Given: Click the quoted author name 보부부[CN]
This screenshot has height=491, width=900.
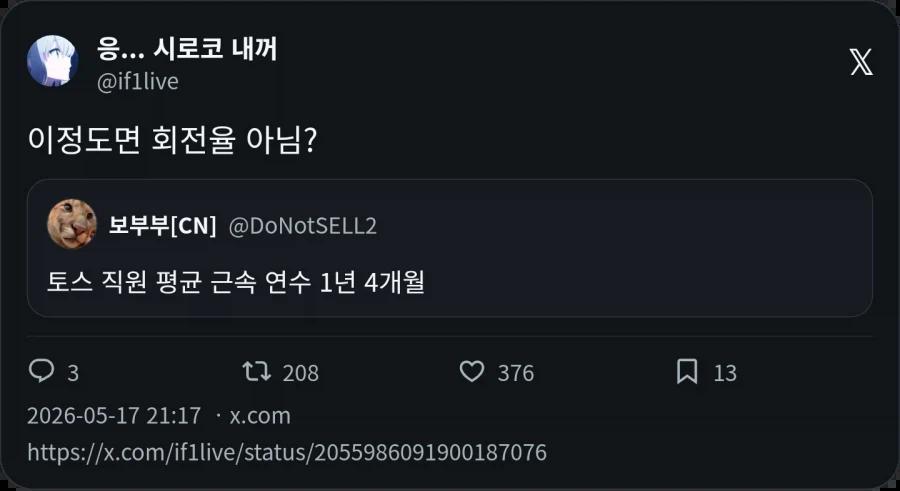Looking at the screenshot, I should [x=162, y=225].
